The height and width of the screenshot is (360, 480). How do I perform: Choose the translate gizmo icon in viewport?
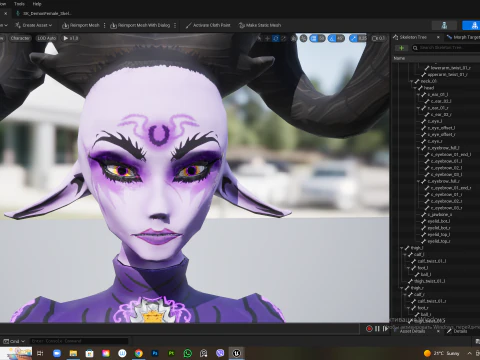click(267, 39)
